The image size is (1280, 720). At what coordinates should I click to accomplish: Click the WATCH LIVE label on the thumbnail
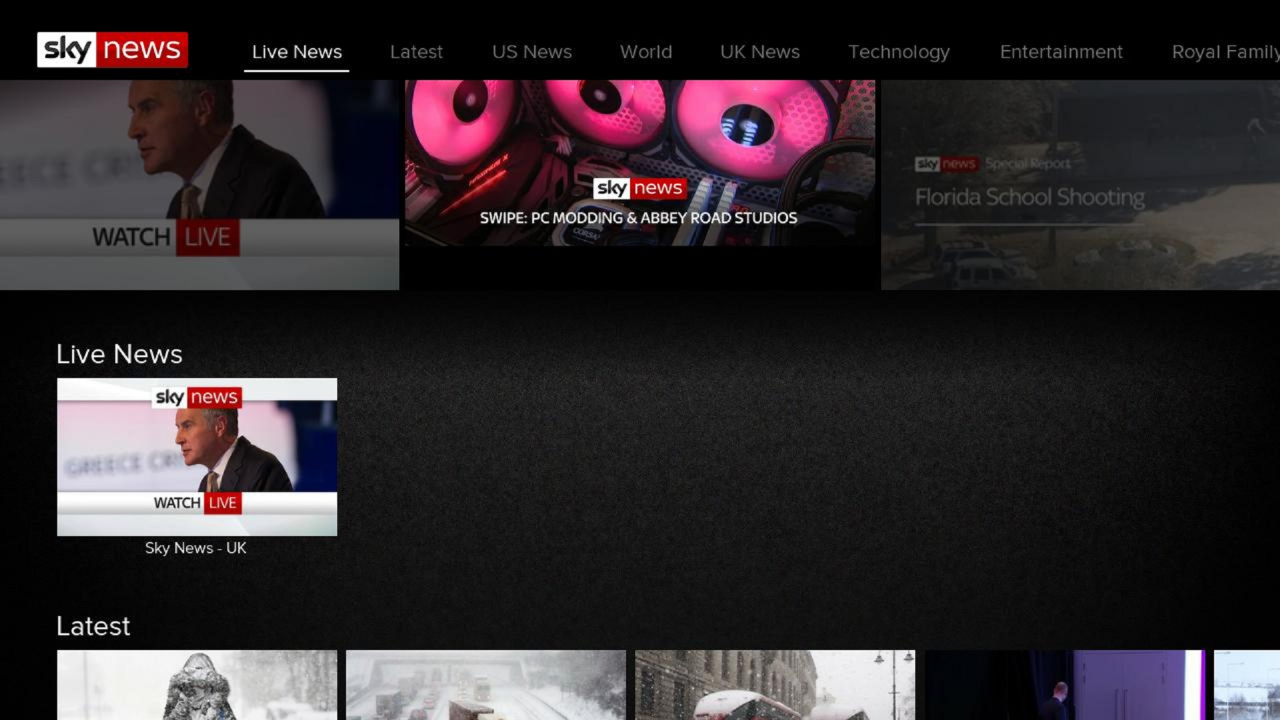point(197,503)
